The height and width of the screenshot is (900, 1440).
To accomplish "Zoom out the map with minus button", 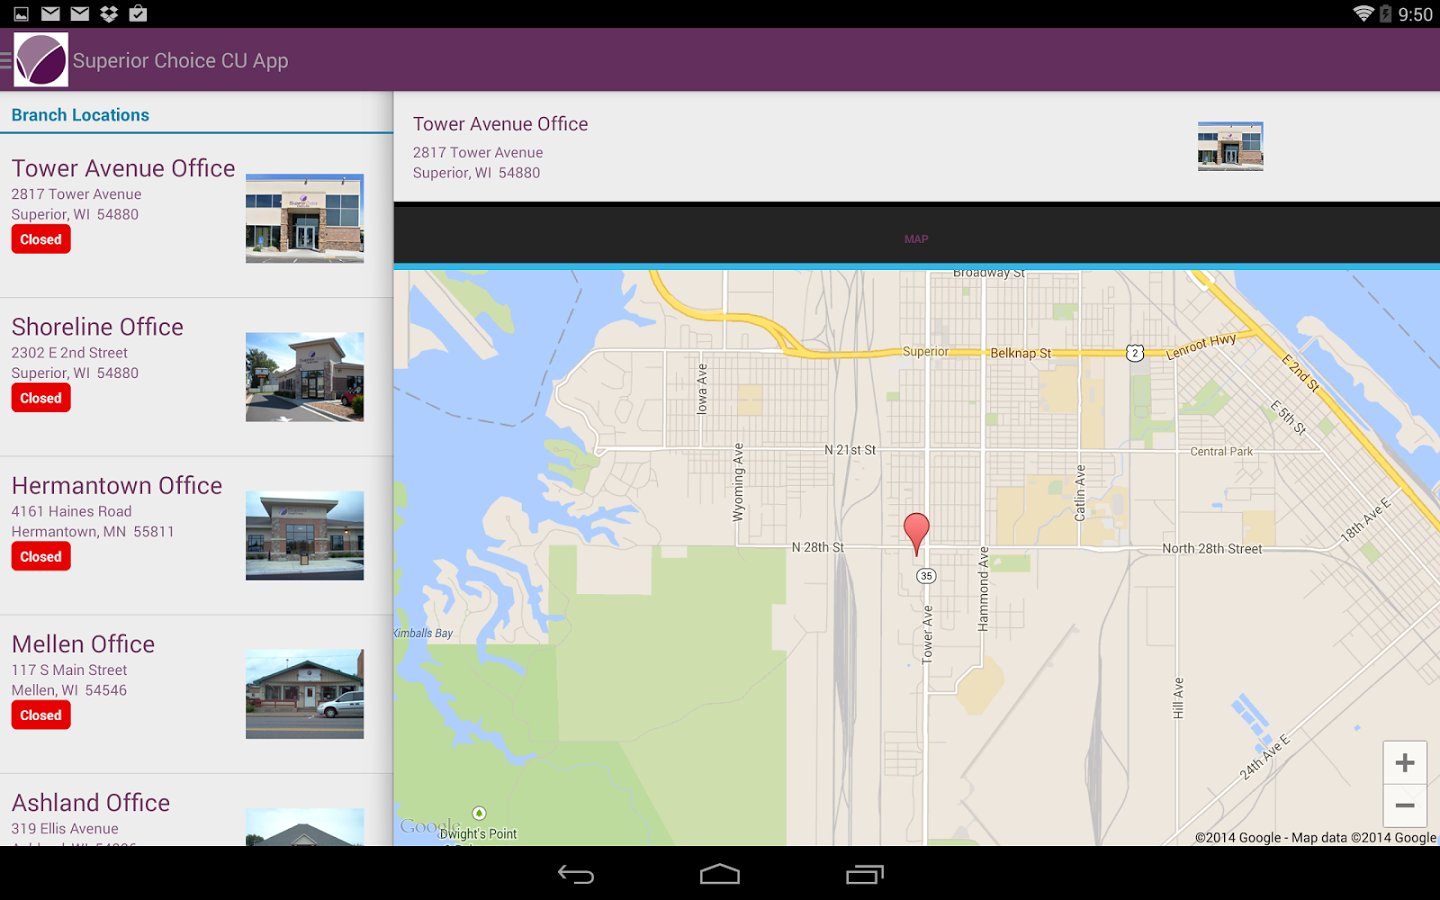I will (x=1404, y=806).
